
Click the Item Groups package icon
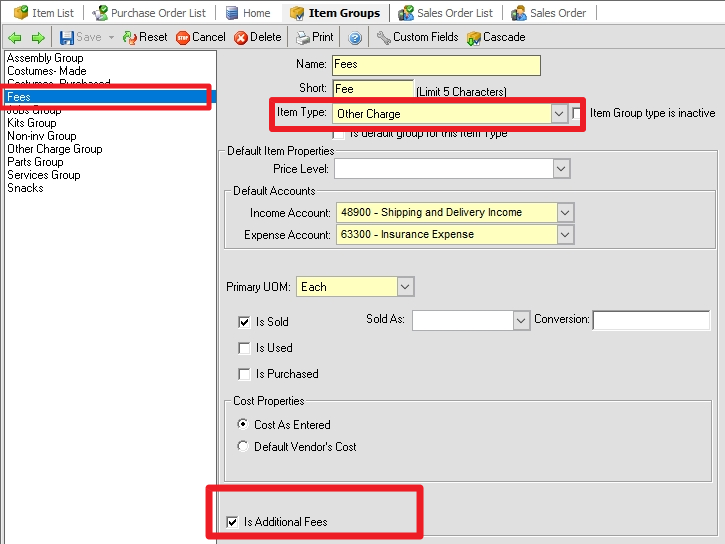coord(297,13)
